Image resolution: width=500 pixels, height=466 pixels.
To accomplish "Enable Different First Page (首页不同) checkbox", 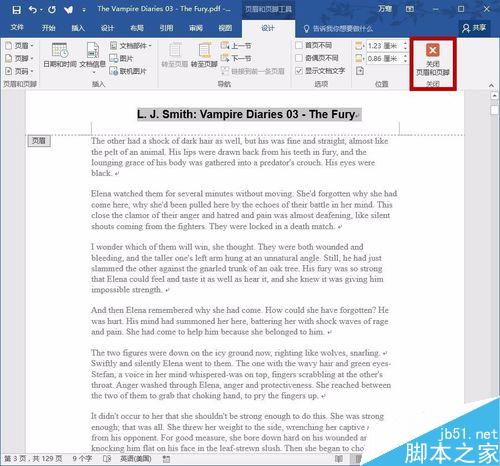I will click(x=299, y=45).
